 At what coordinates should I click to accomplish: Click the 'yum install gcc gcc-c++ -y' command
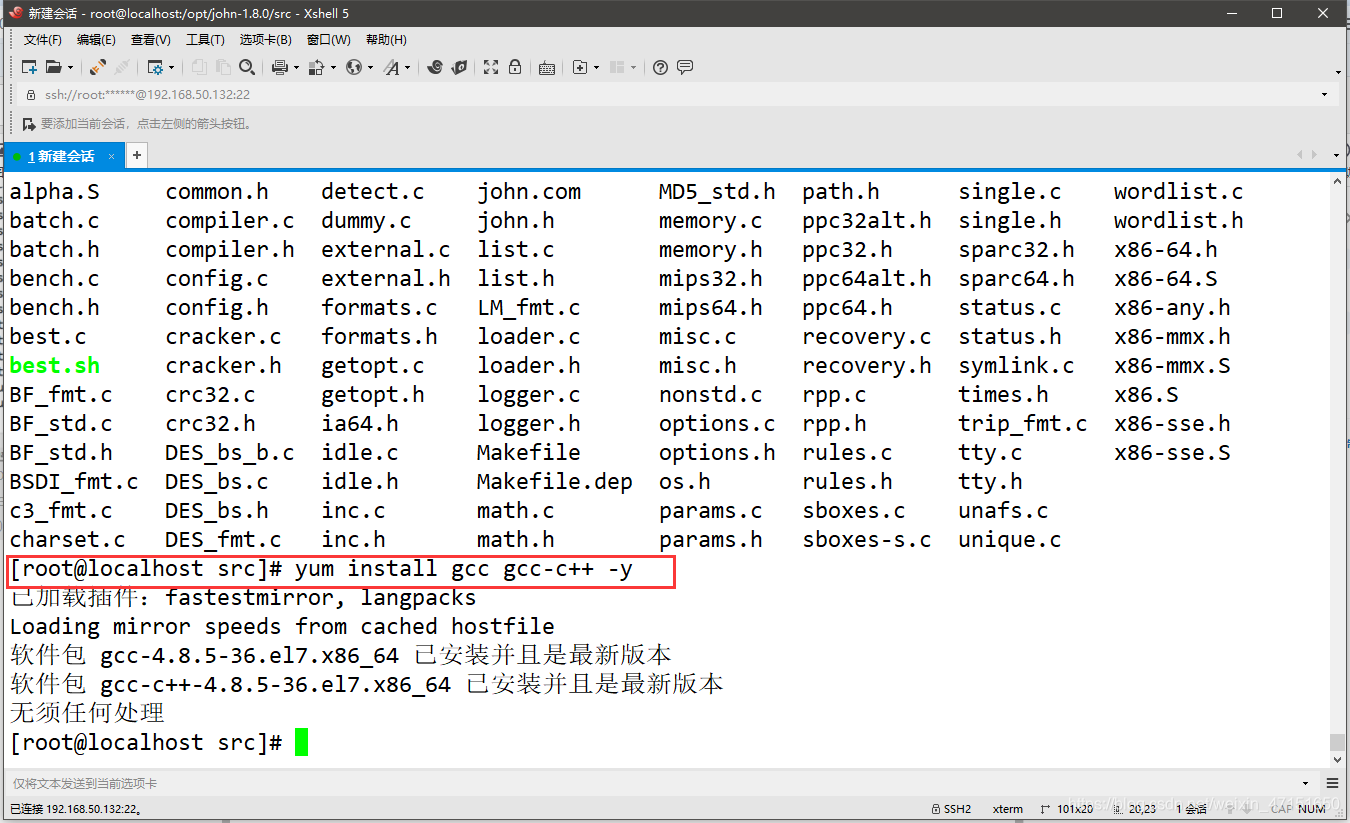pos(464,570)
